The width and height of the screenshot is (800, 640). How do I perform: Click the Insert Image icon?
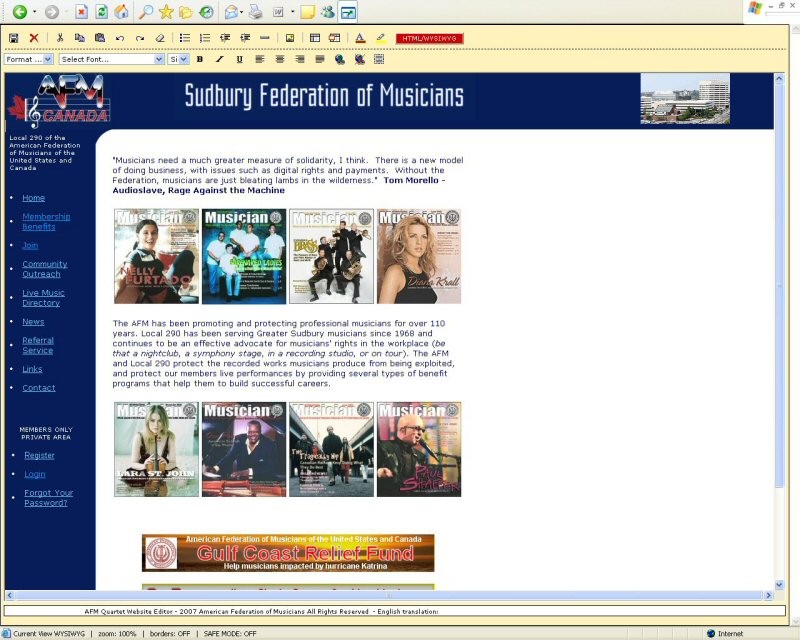click(x=290, y=38)
